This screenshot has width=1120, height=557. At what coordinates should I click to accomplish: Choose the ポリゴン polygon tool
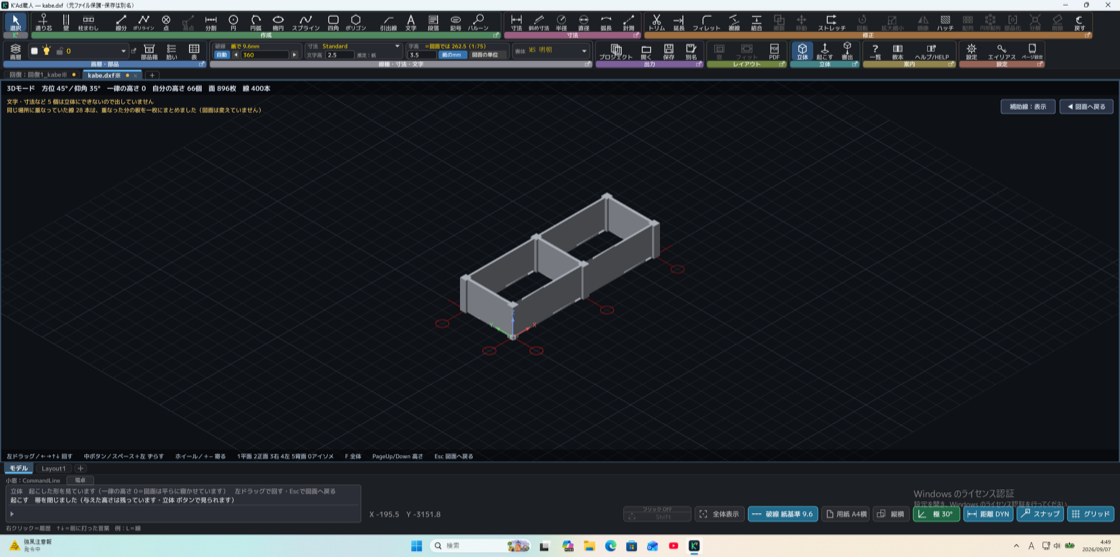[355, 22]
